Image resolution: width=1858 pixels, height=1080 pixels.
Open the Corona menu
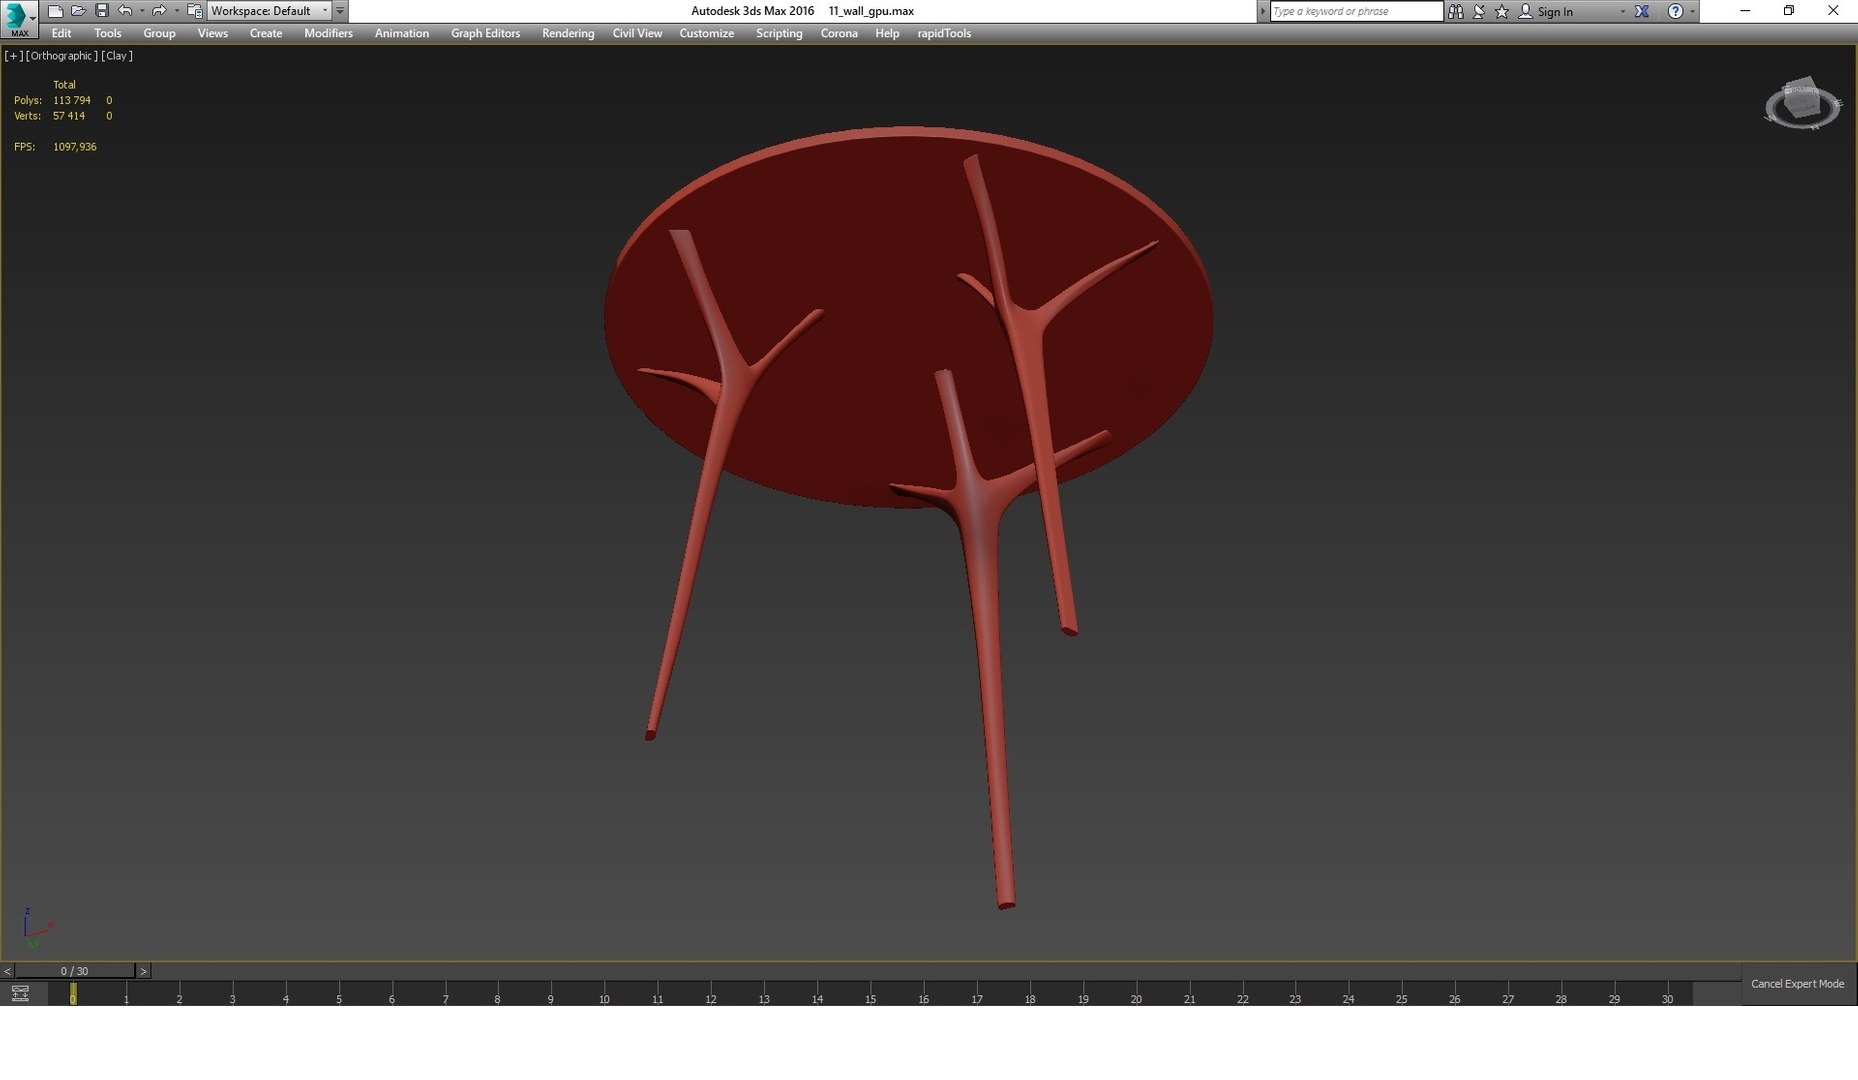click(839, 33)
